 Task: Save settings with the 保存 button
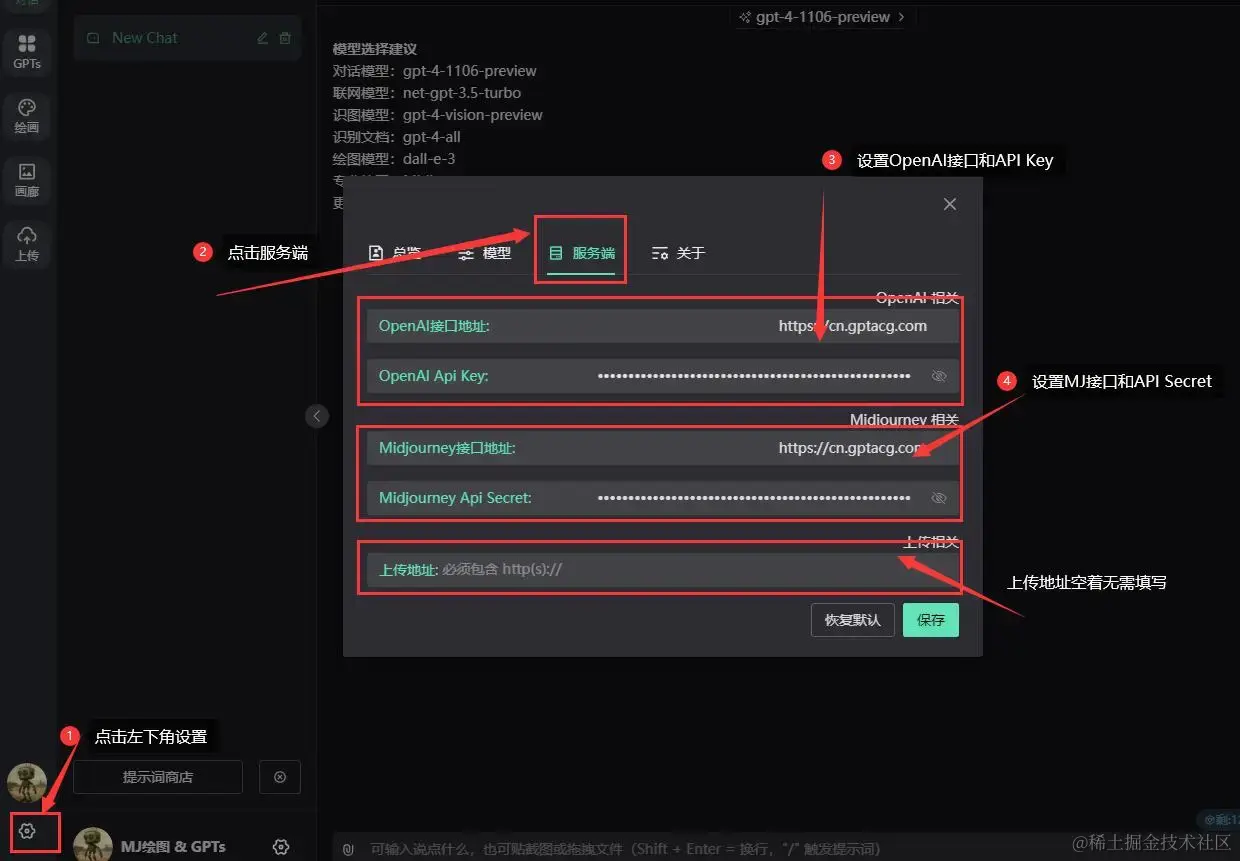931,620
